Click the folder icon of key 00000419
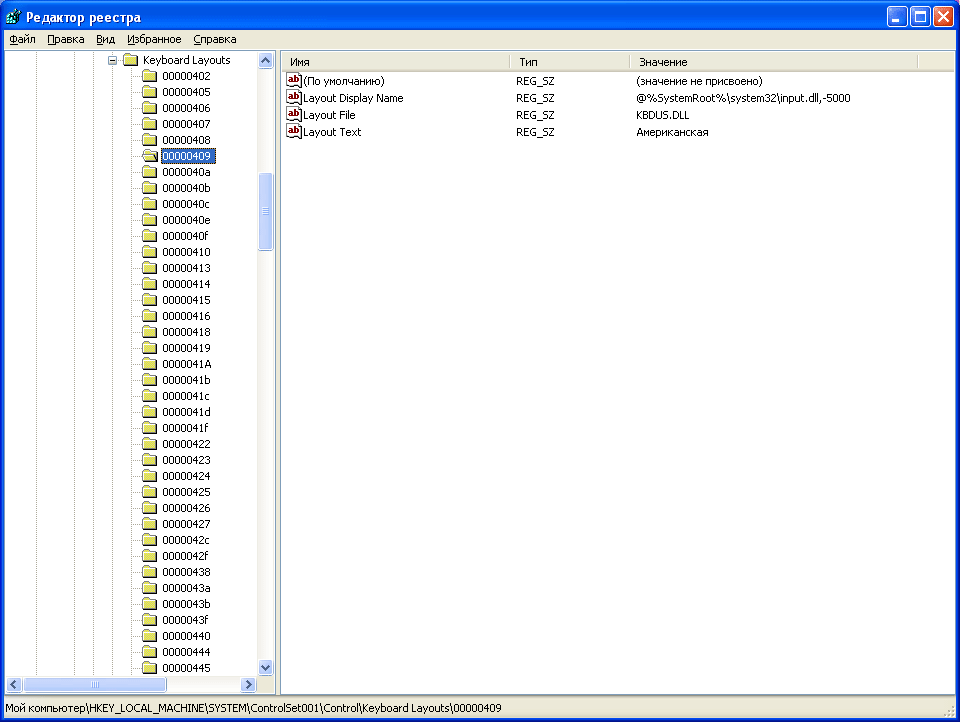The image size is (960, 722). click(149, 348)
